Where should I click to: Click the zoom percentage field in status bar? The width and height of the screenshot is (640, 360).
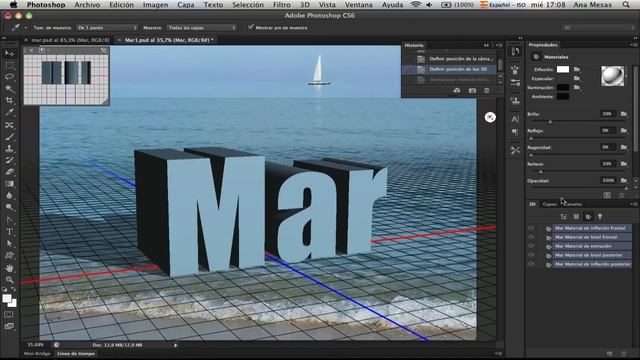[x=36, y=345]
